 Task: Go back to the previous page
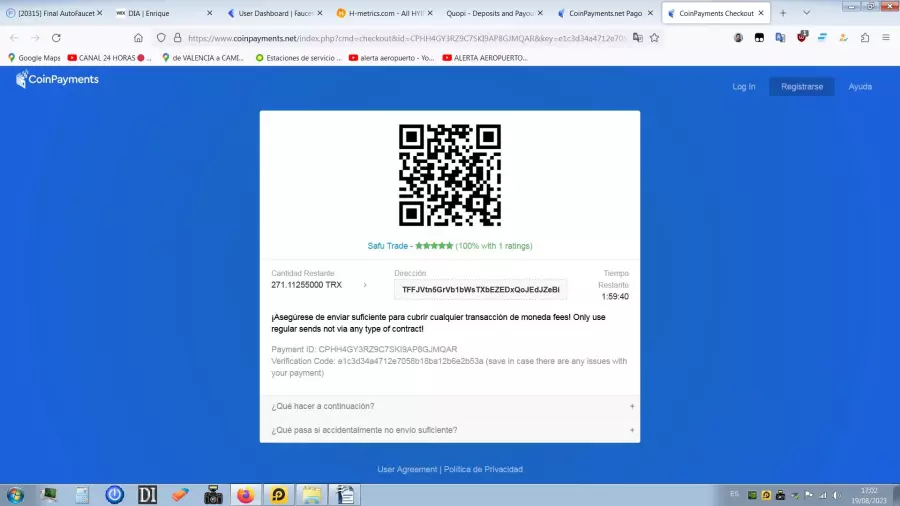tap(14, 38)
